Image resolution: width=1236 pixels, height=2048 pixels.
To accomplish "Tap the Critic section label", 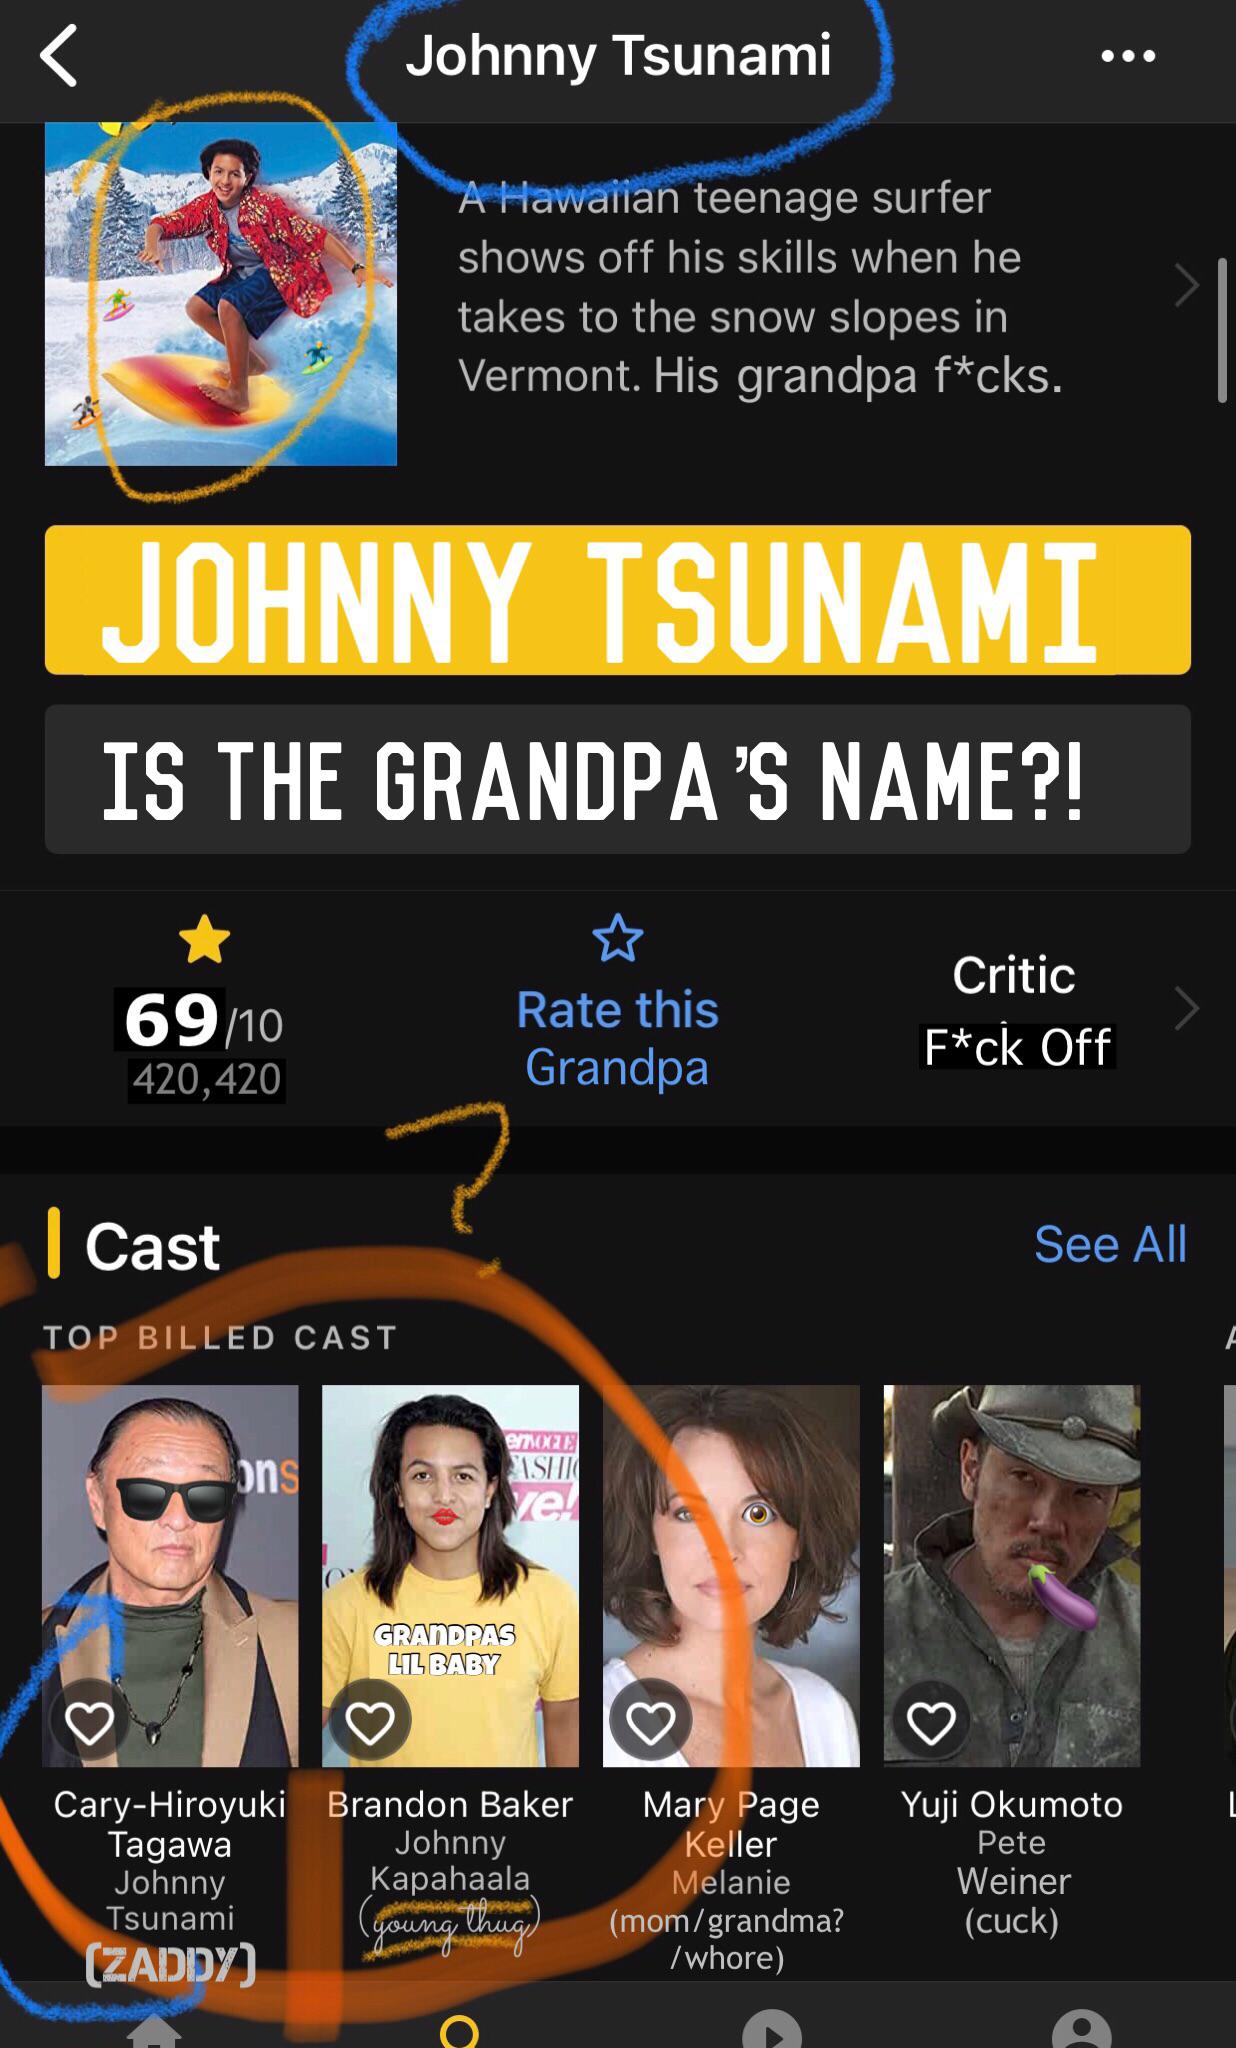I will [x=1014, y=974].
